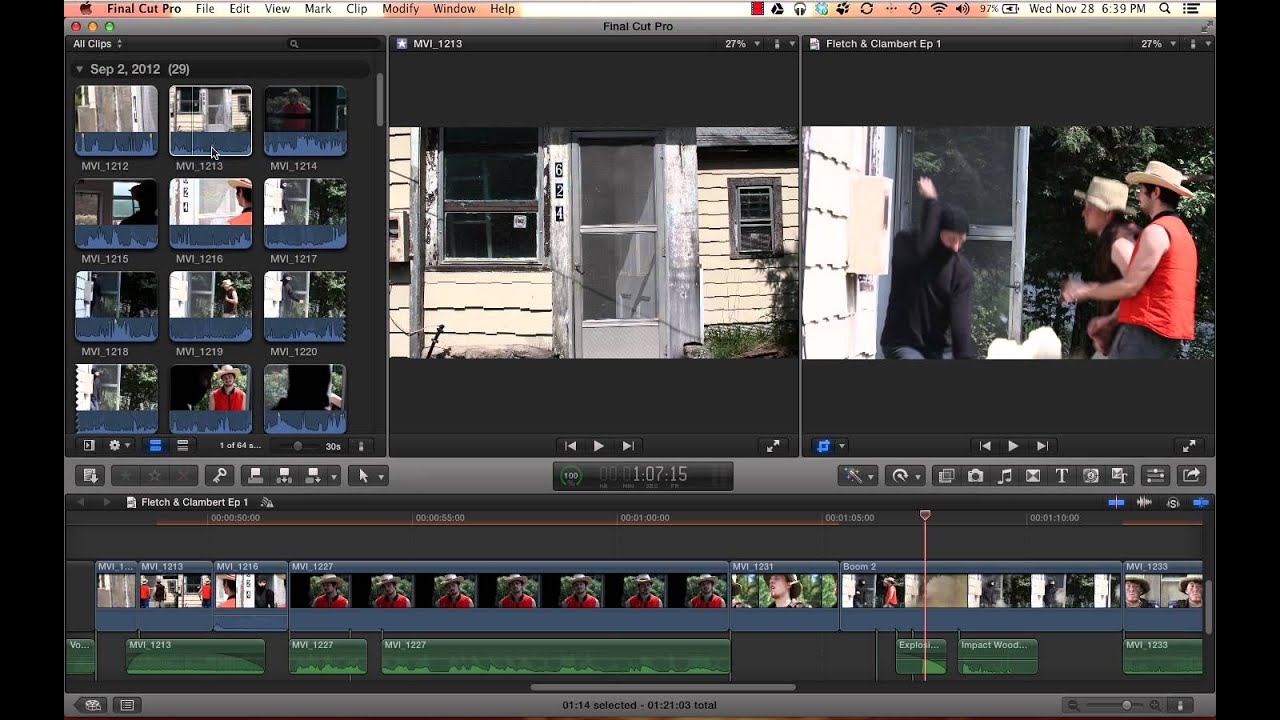Toggle browser clip appearance options switch
Image resolution: width=1280 pixels, height=720 pixels.
[361, 446]
